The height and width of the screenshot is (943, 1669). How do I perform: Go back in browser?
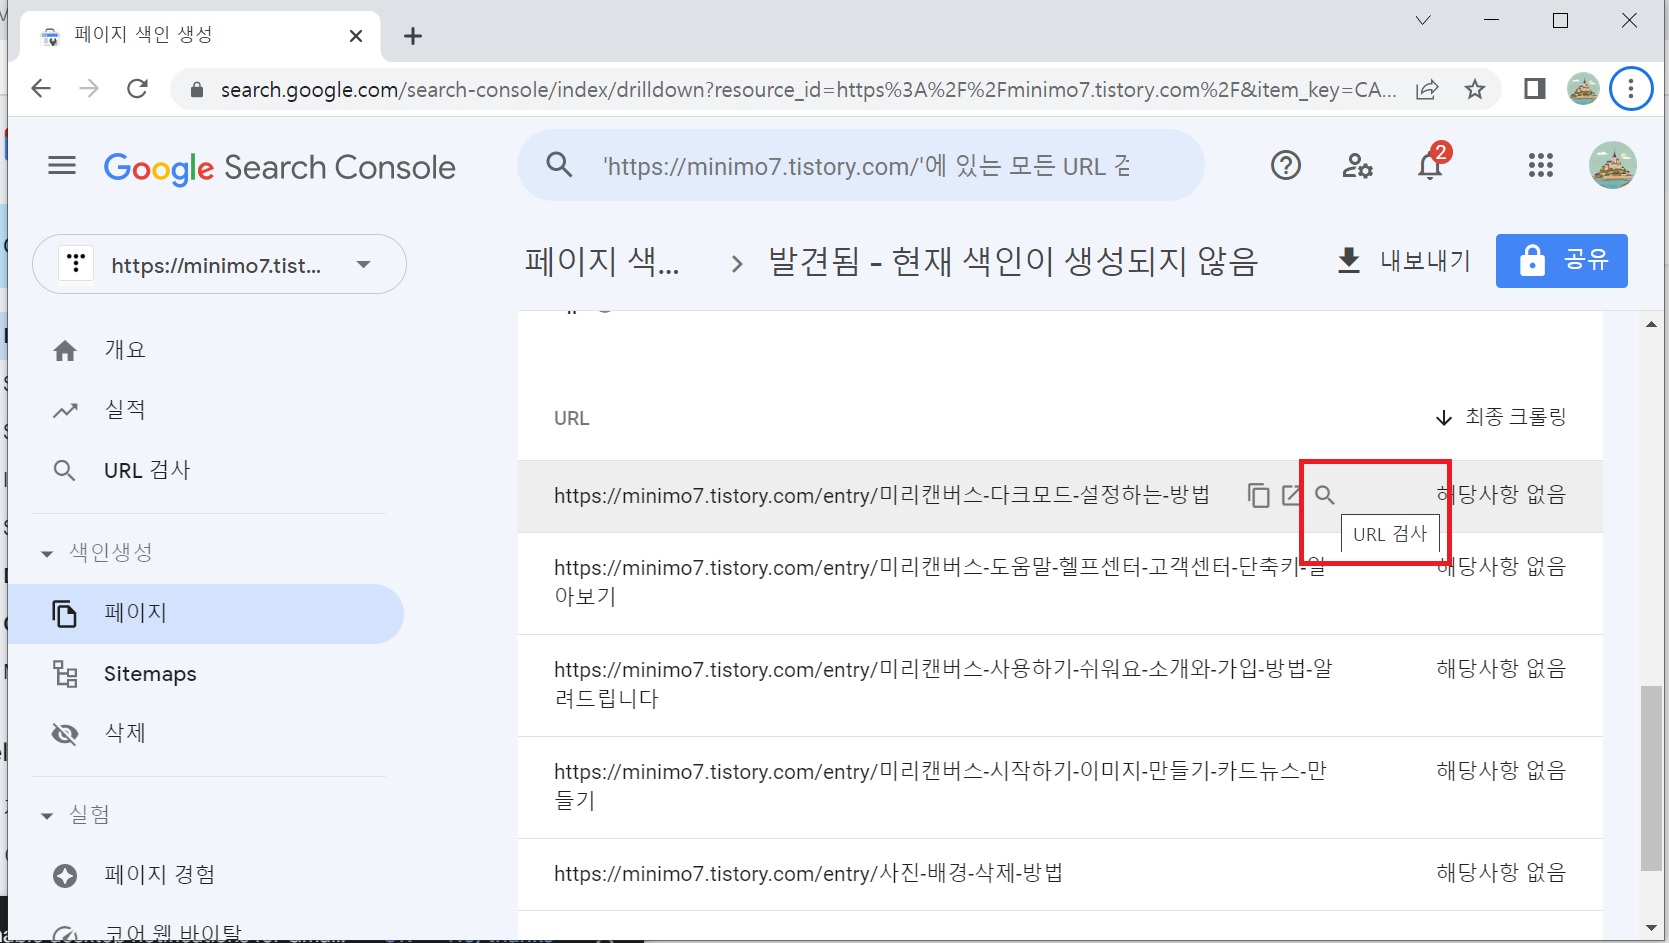click(41, 89)
